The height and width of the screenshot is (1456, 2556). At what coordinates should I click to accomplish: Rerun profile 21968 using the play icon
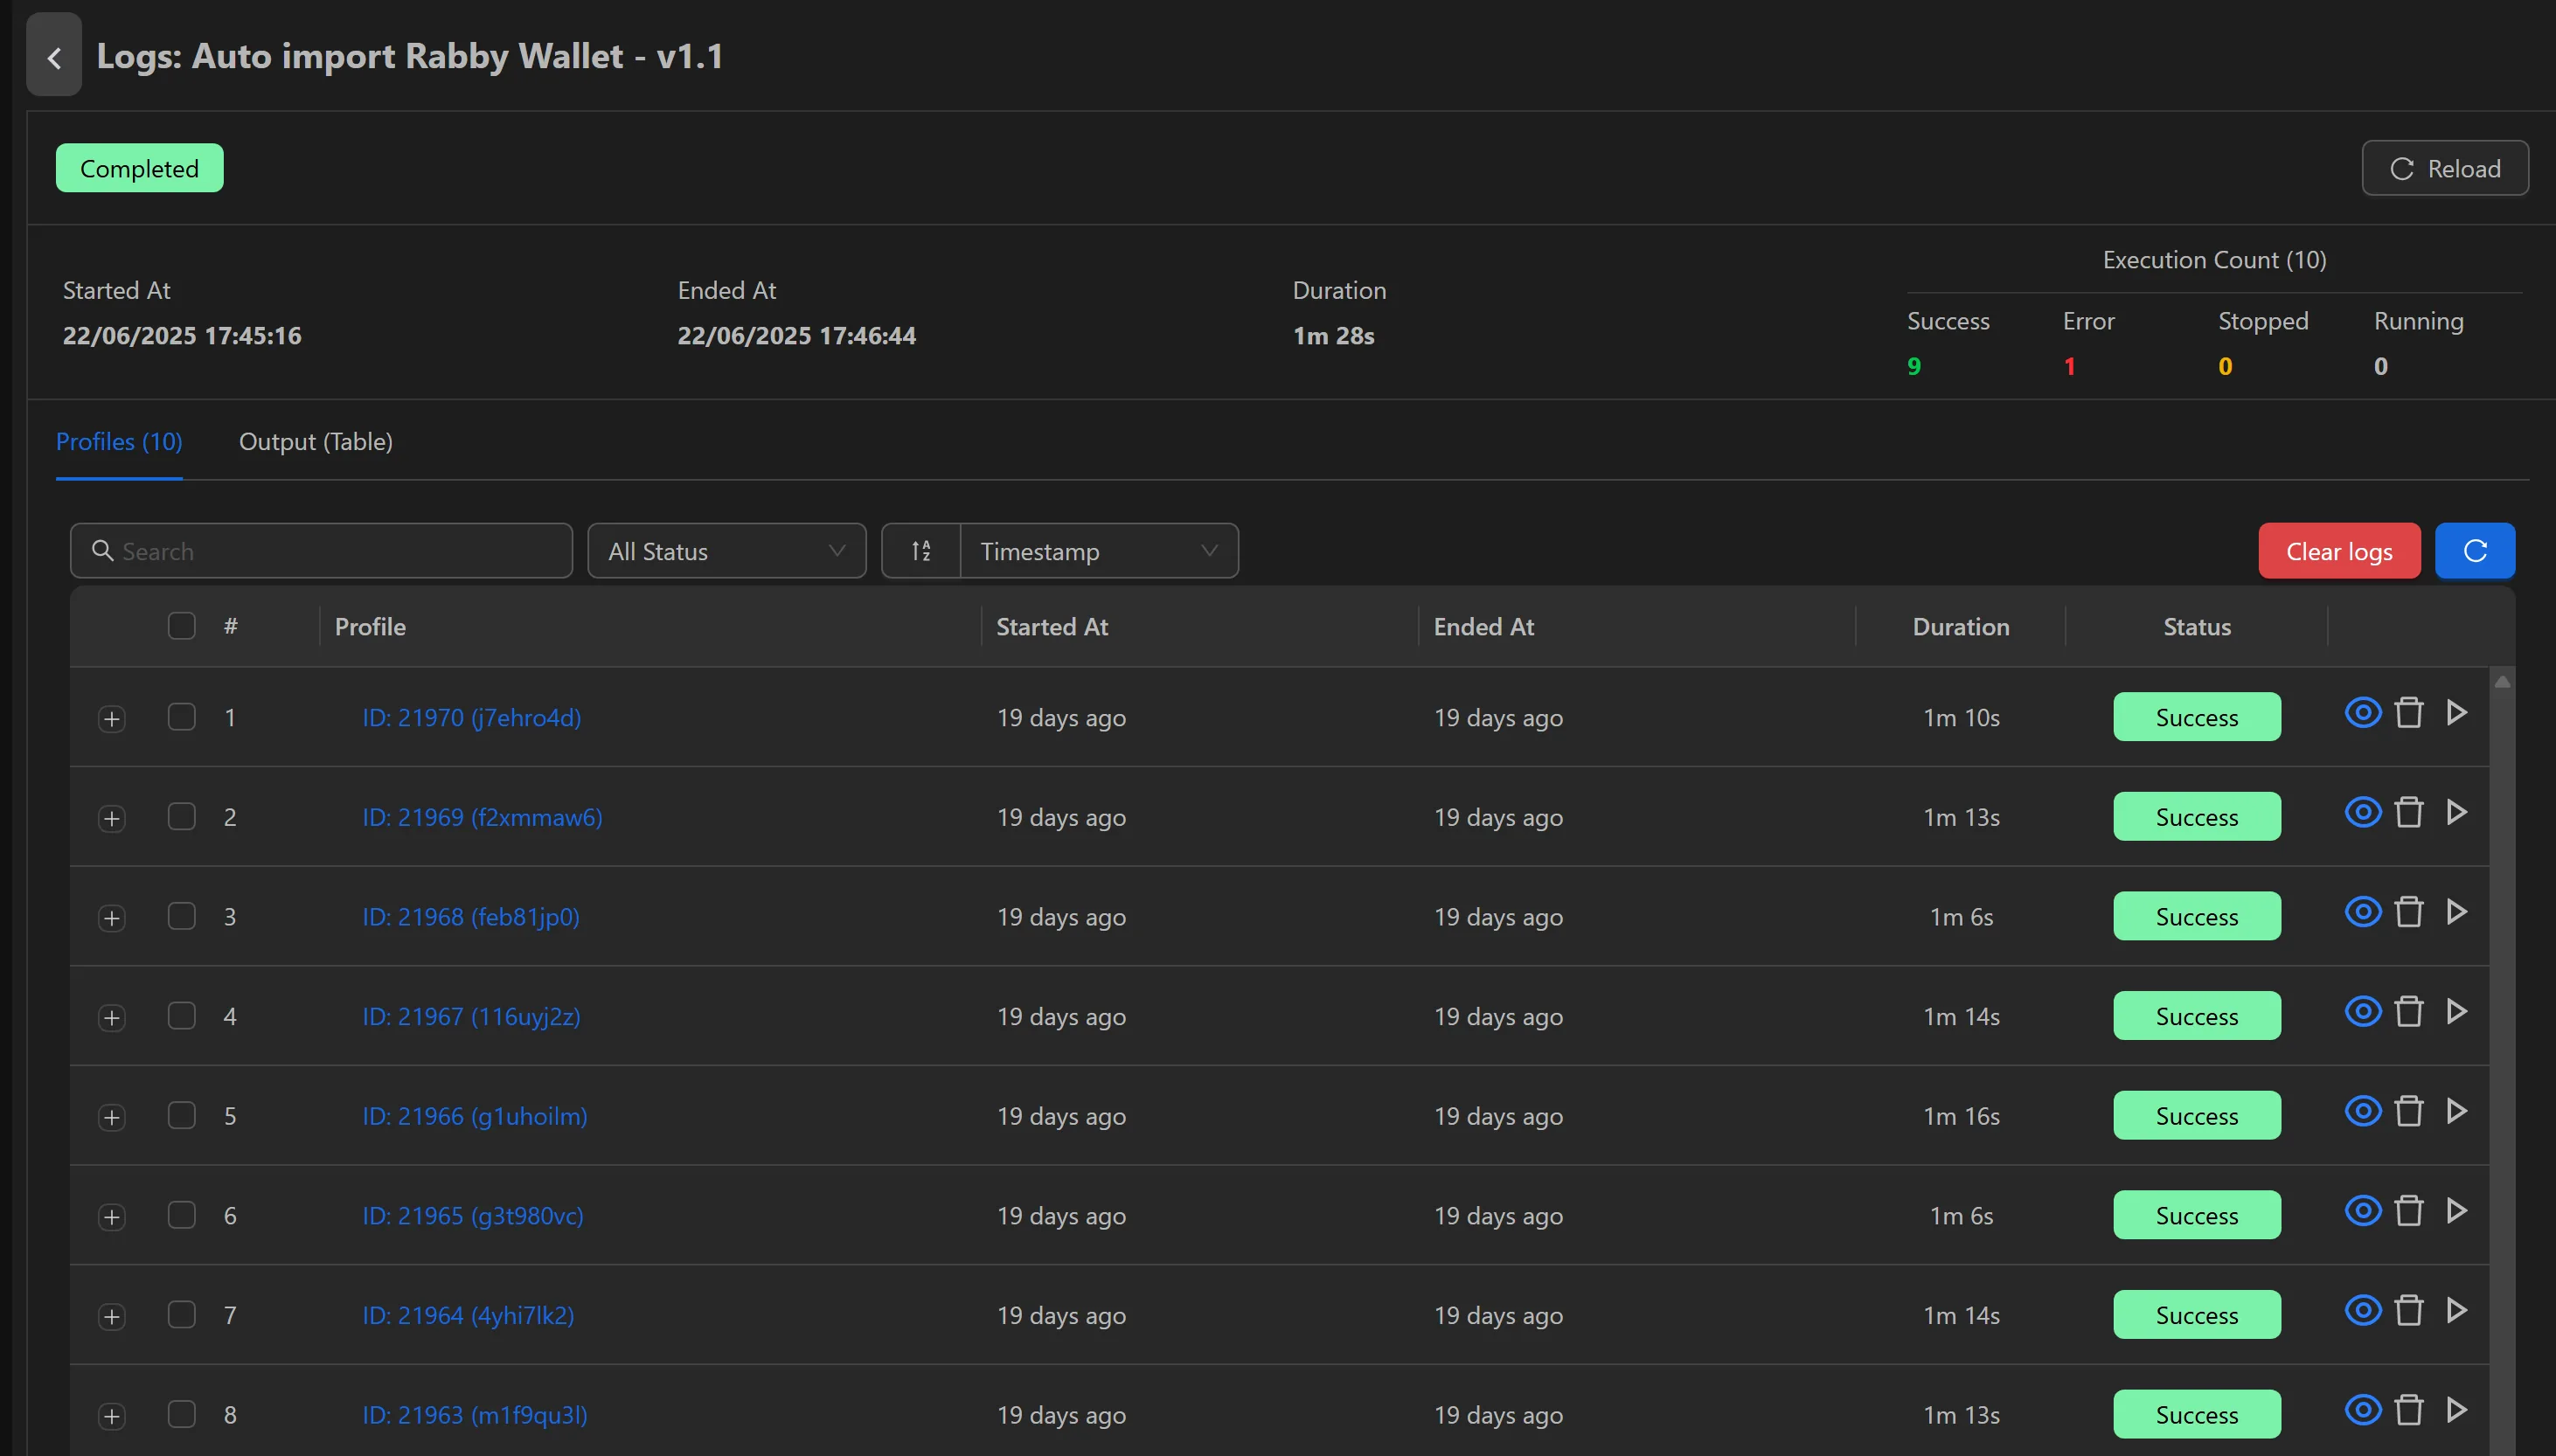(x=2457, y=912)
